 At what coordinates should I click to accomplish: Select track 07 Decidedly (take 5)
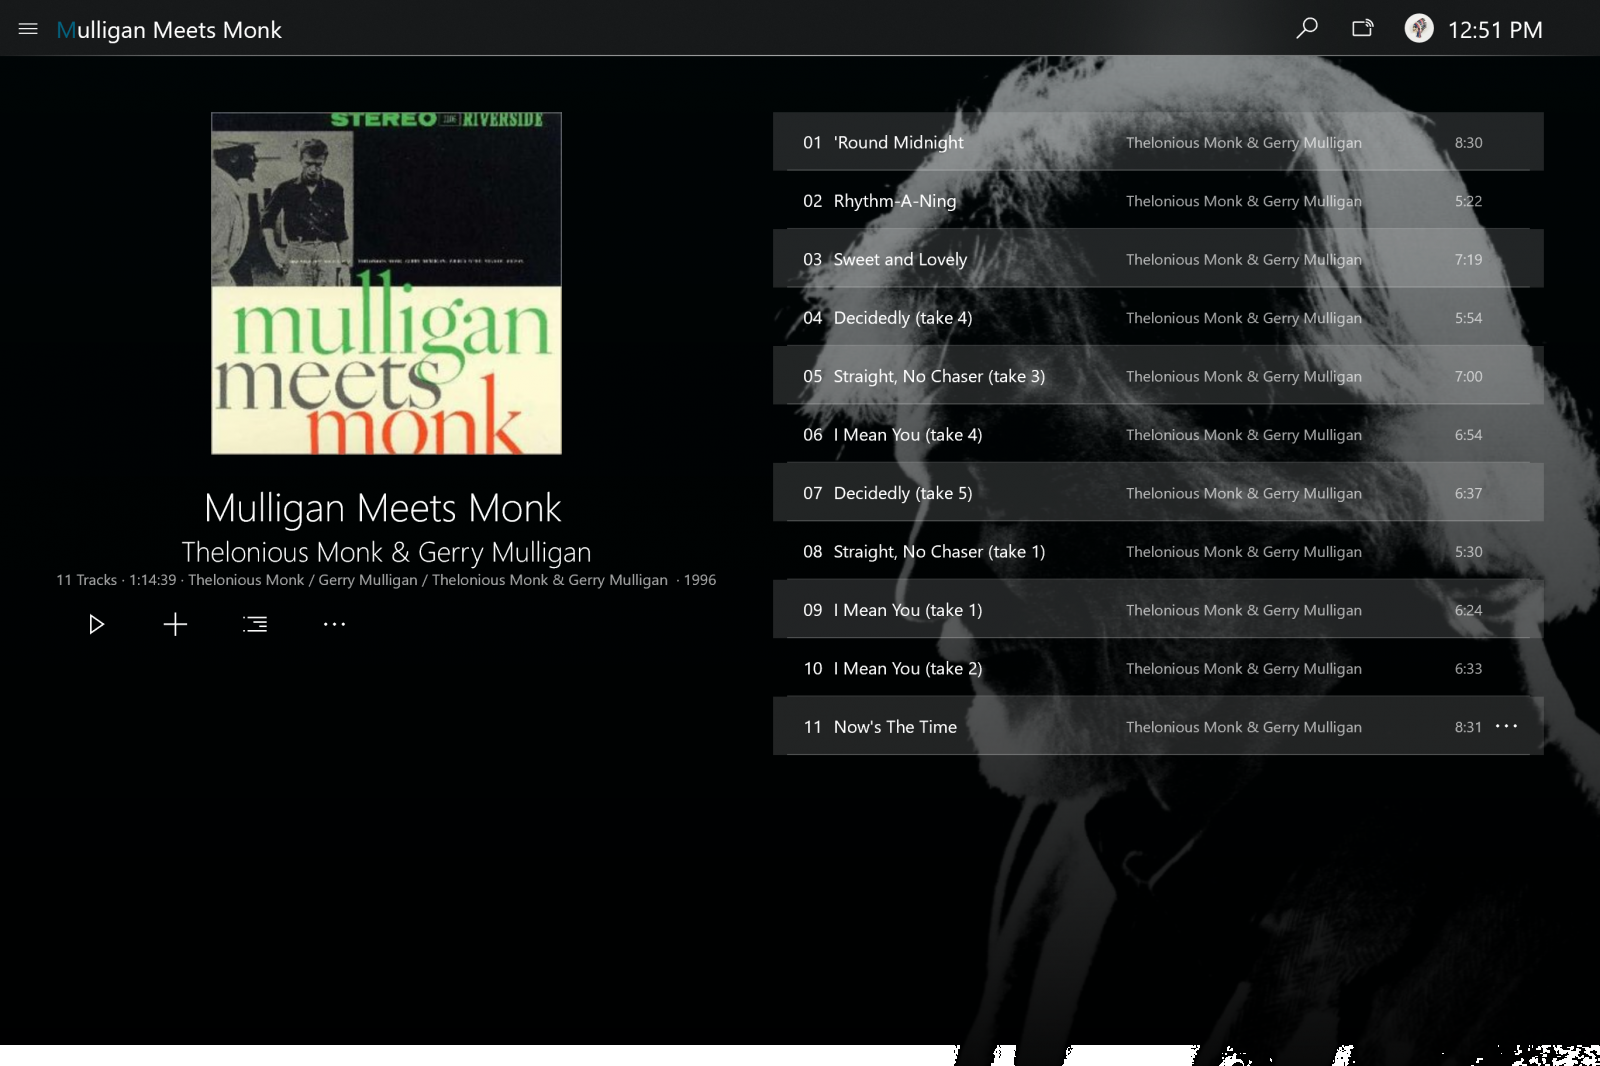(x=1158, y=493)
